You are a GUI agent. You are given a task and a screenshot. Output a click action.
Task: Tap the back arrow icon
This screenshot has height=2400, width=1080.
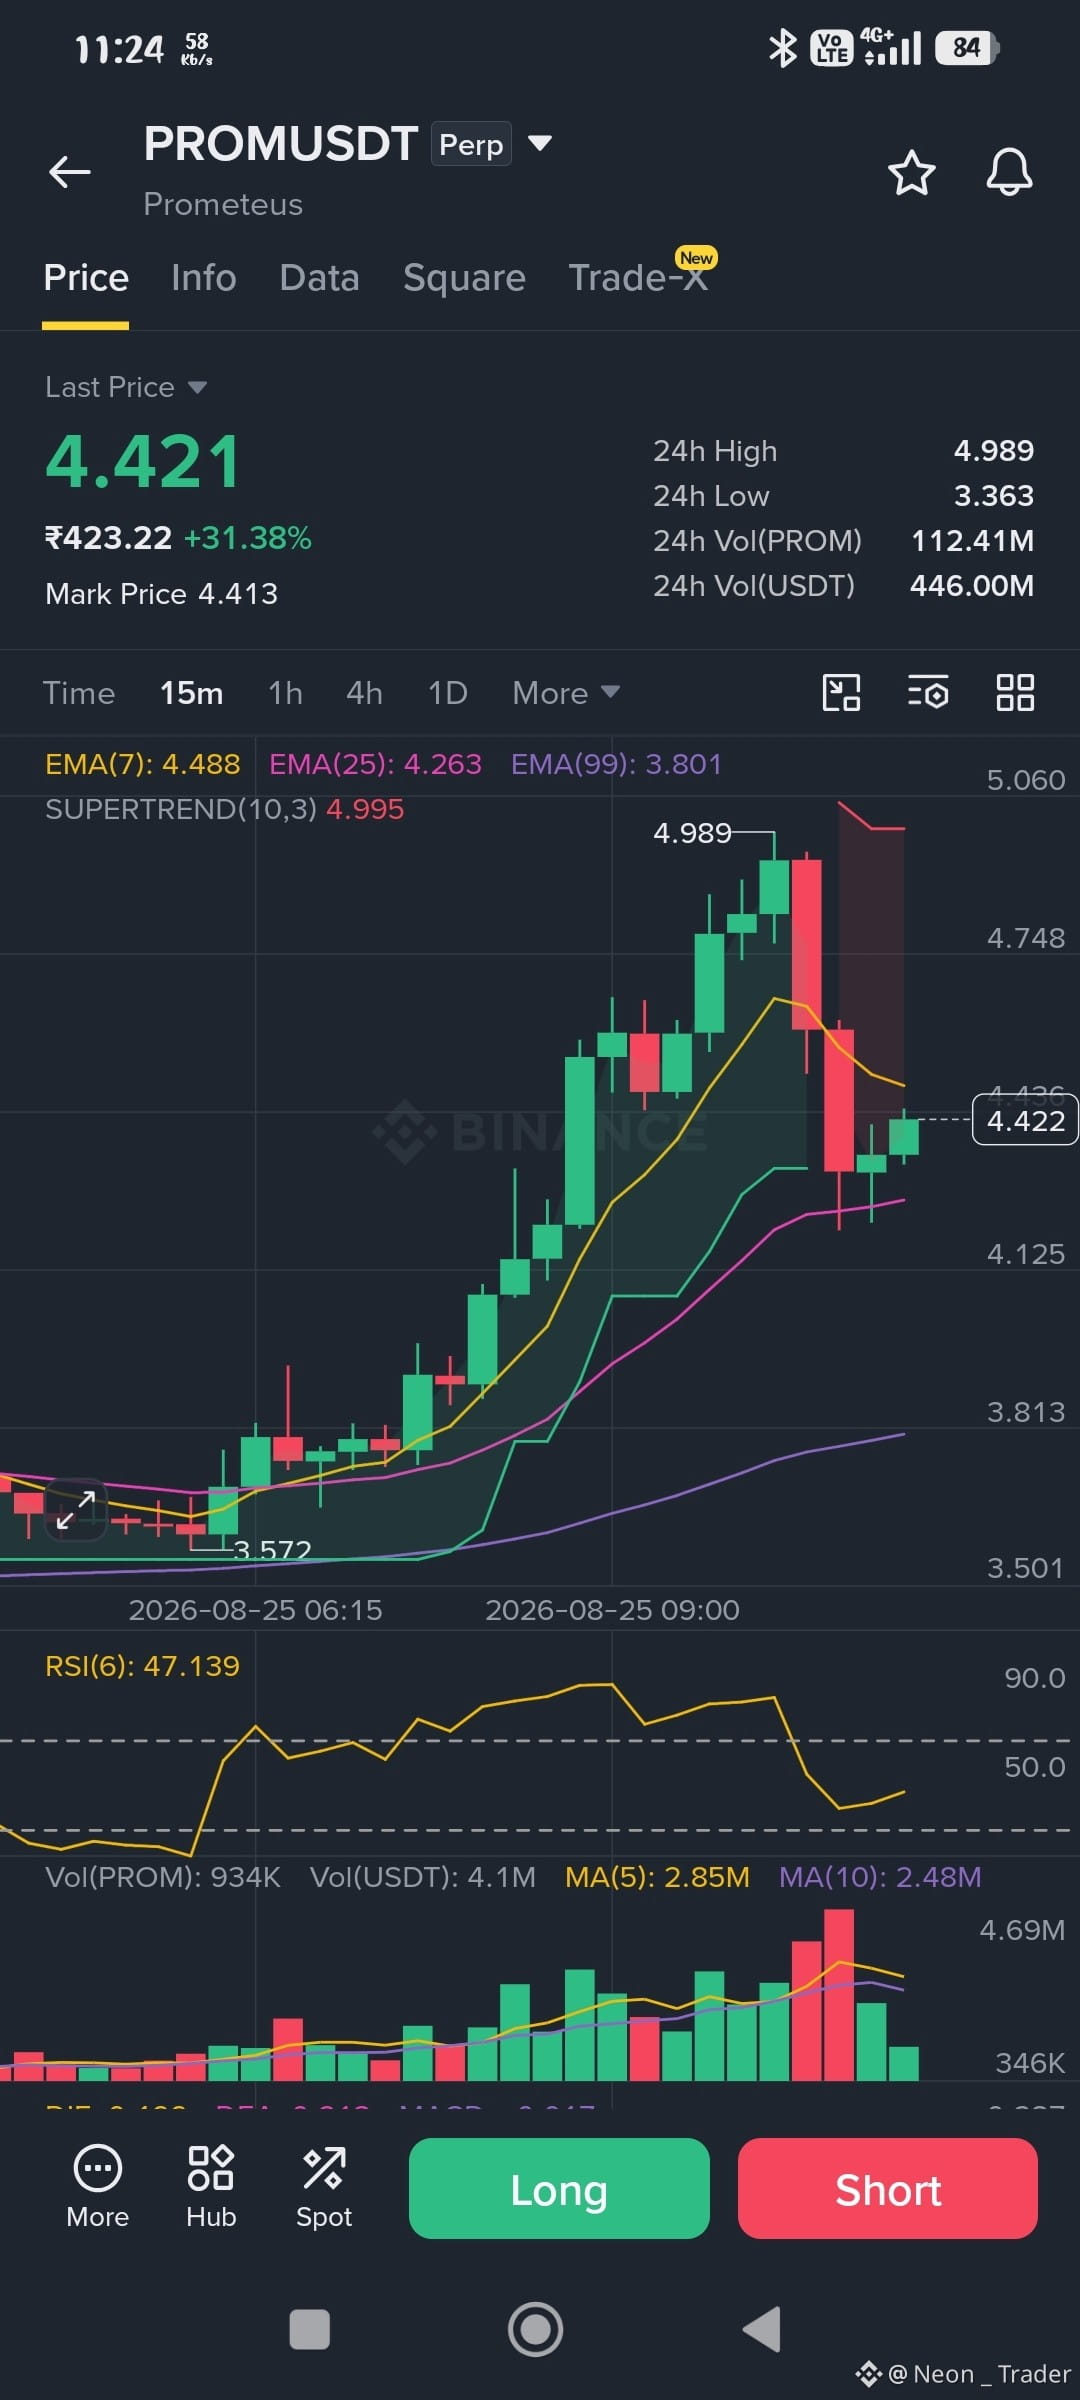point(70,172)
